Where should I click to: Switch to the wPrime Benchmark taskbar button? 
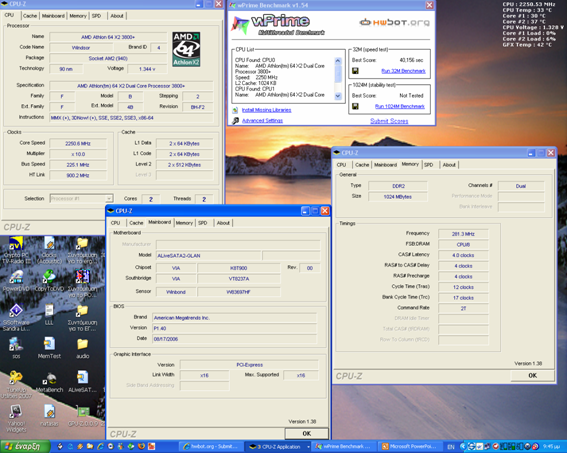pos(343,447)
